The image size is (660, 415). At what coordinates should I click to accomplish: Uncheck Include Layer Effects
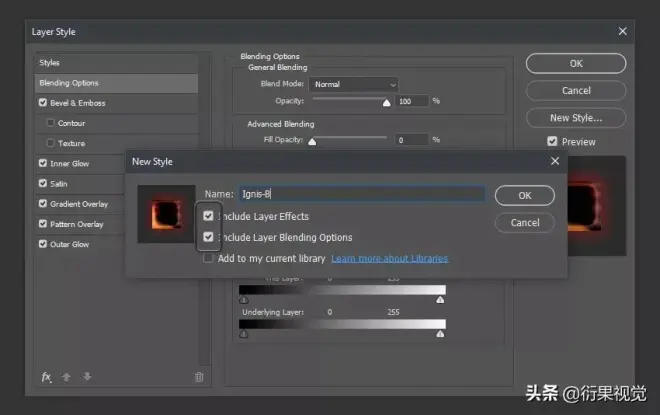tap(208, 216)
